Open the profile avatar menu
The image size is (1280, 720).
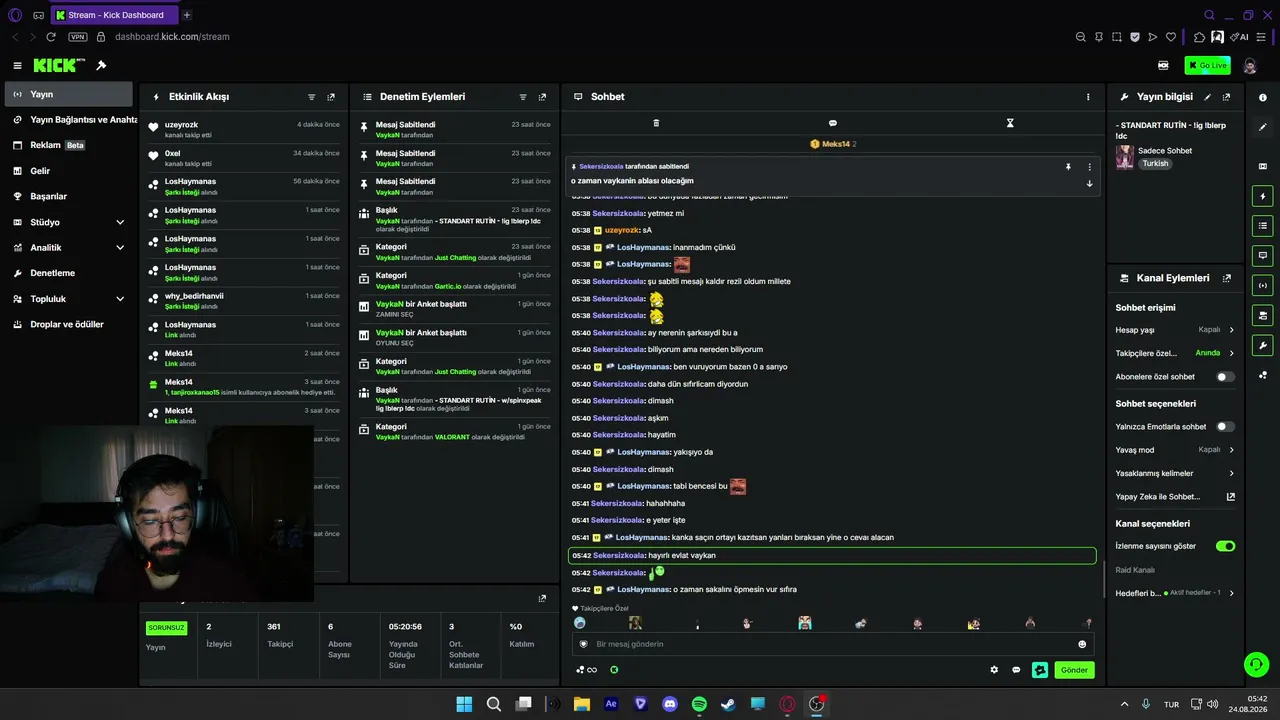pyautogui.click(x=1250, y=65)
